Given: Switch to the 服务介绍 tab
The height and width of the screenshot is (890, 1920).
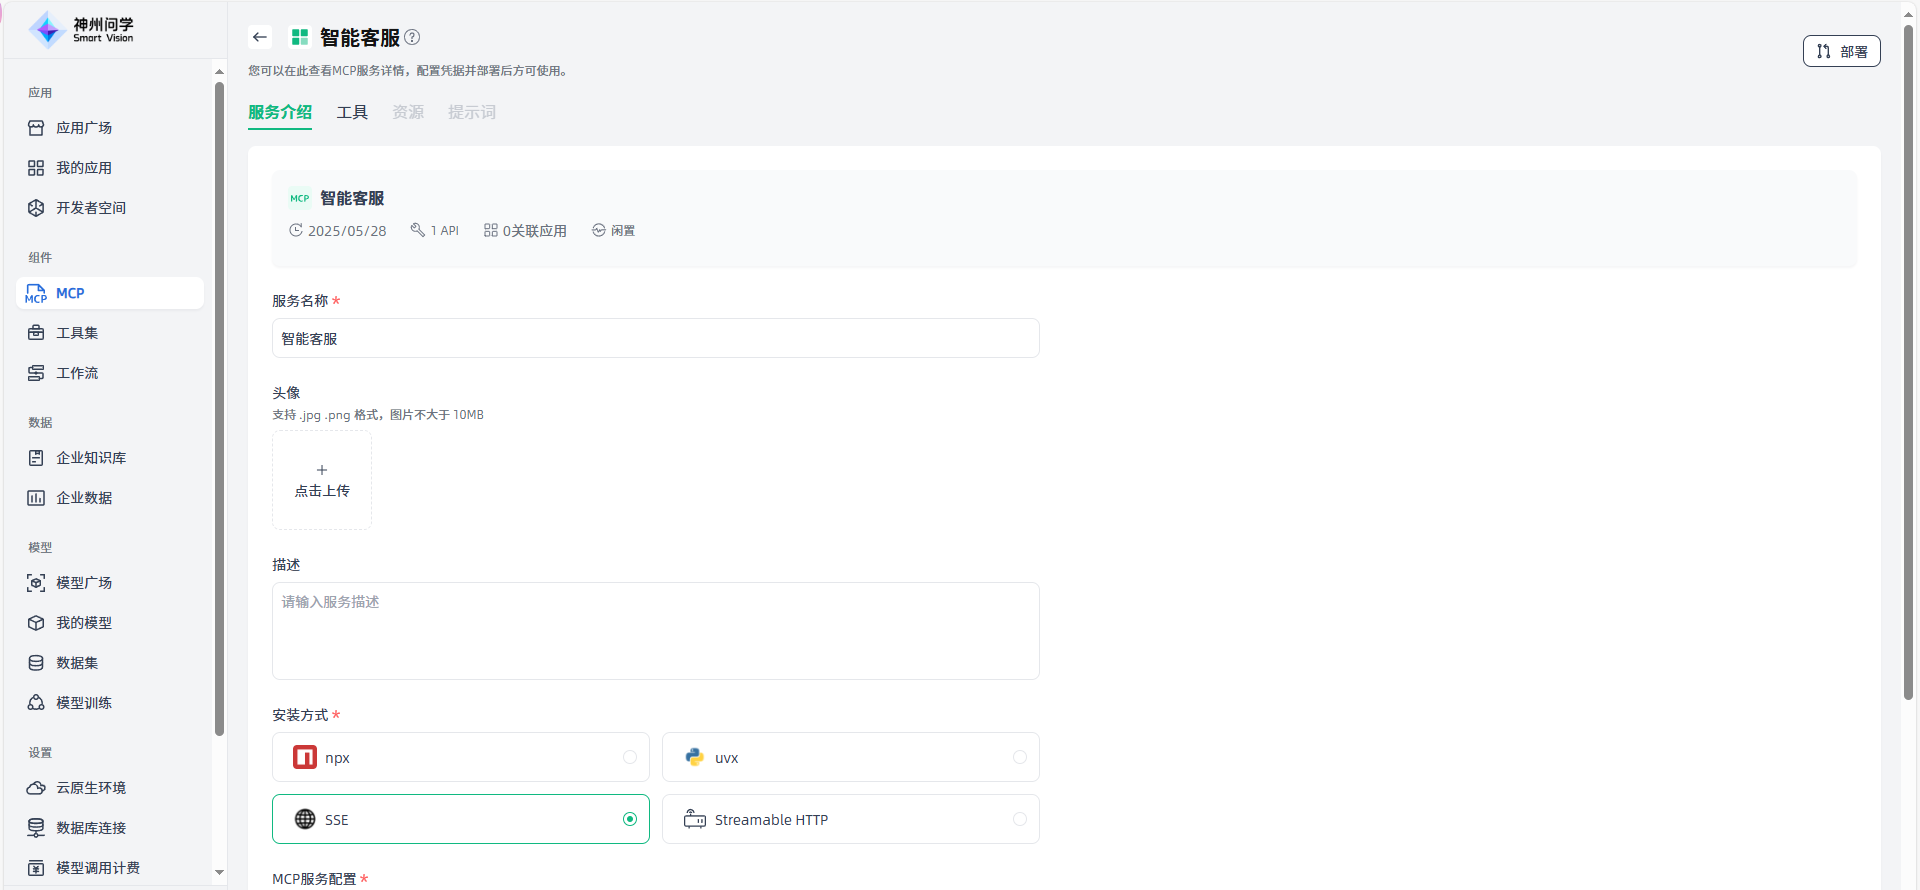Looking at the screenshot, I should (x=280, y=112).
